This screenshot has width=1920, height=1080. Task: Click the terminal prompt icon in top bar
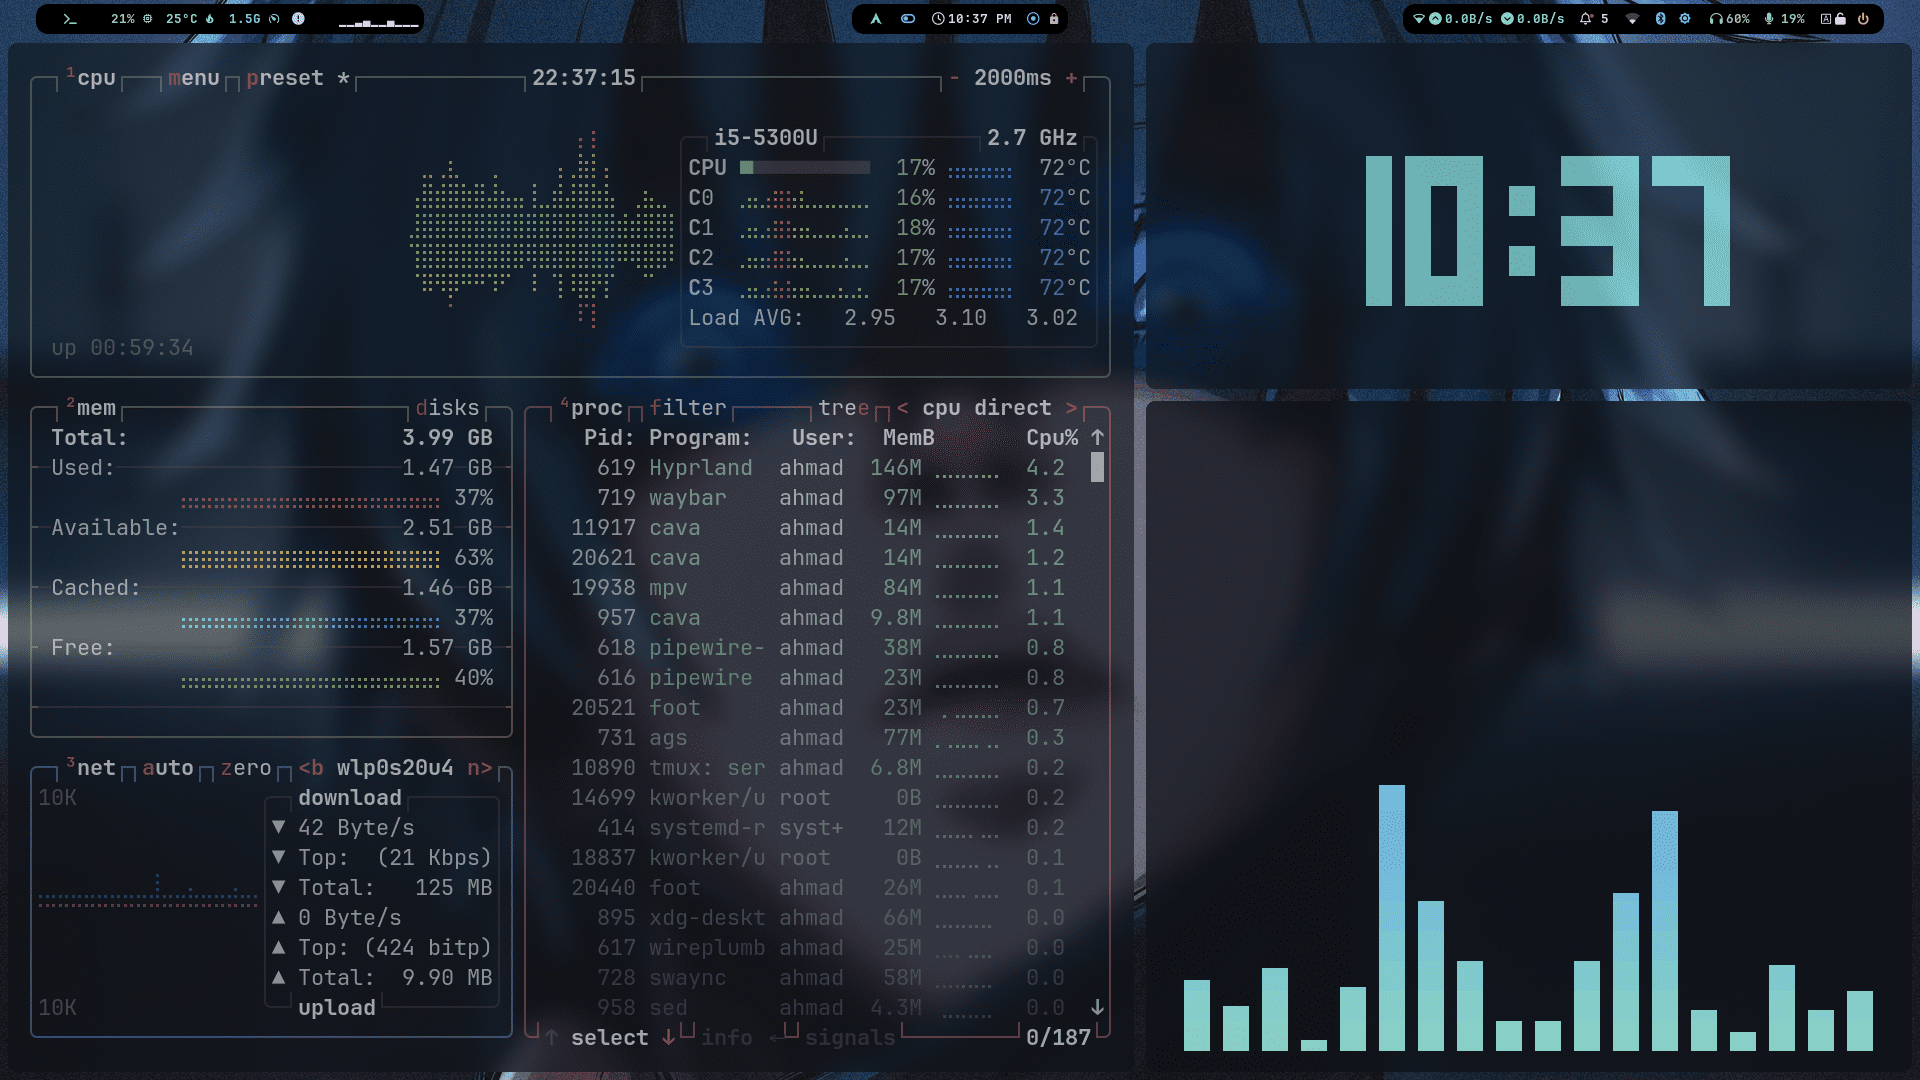[x=69, y=19]
